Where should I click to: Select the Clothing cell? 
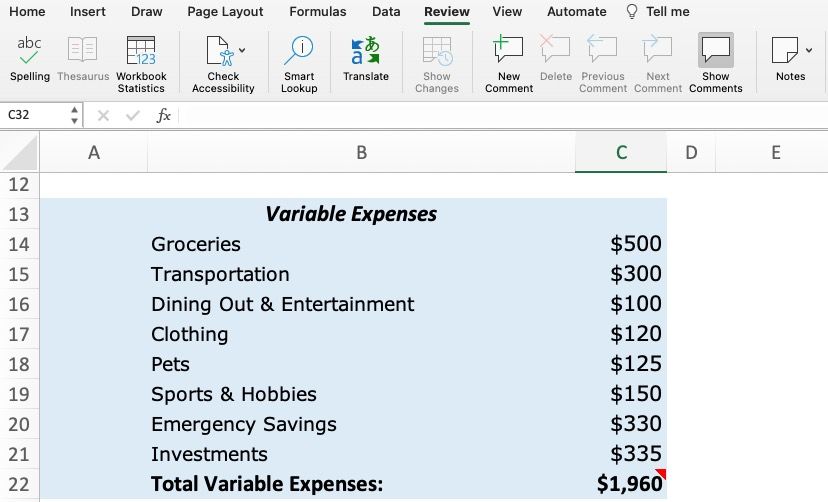click(361, 334)
